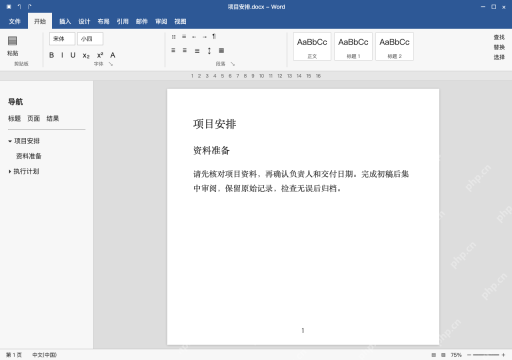
Task: Select 资料准备 in navigation tree
Action: [29, 156]
